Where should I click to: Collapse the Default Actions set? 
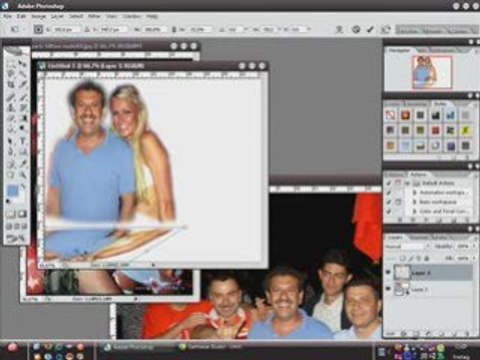click(x=407, y=183)
